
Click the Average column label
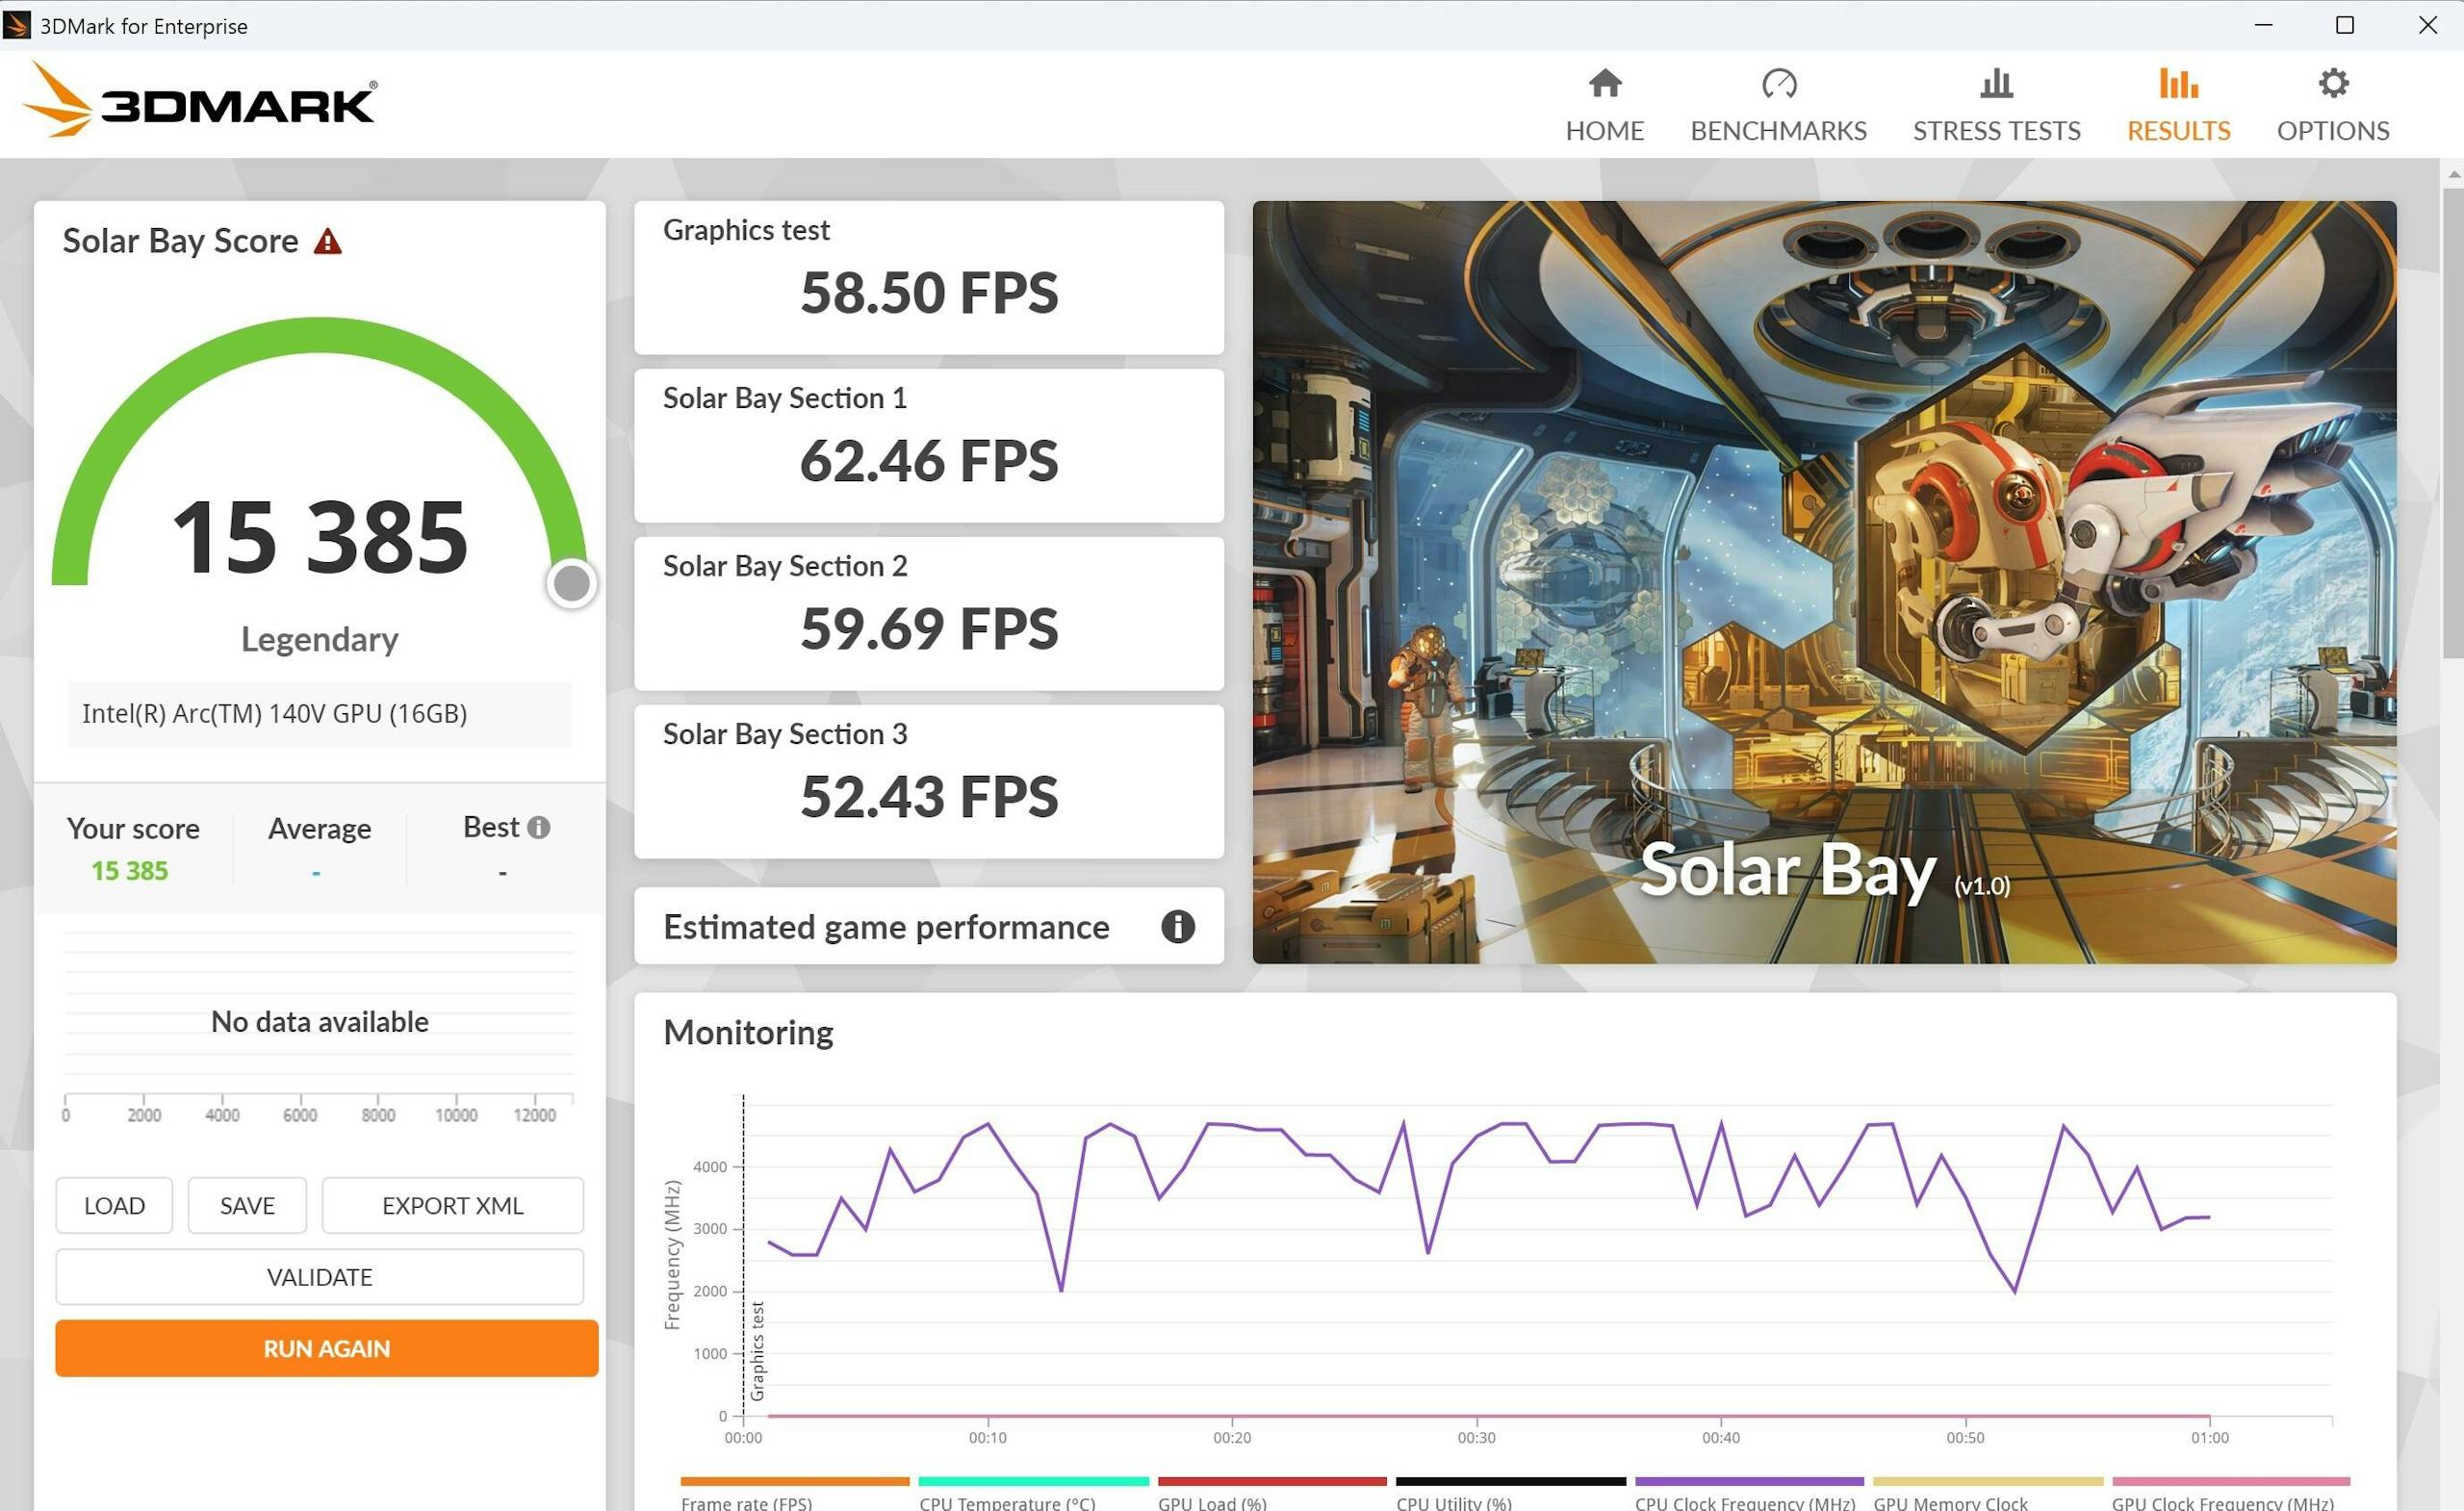coord(319,828)
